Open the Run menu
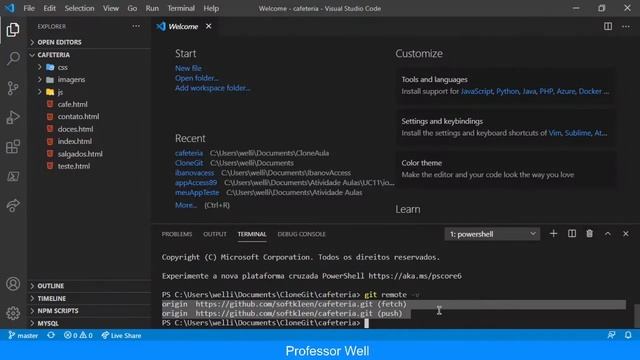The width and height of the screenshot is (640, 360). [x=152, y=8]
